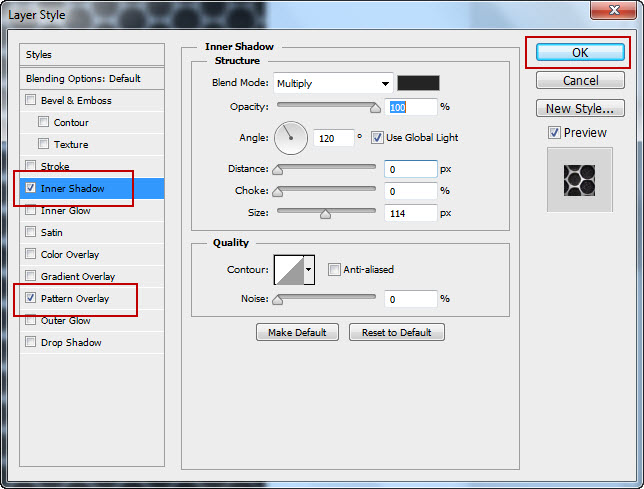
Task: Click the Angle value field
Action: pos(333,138)
